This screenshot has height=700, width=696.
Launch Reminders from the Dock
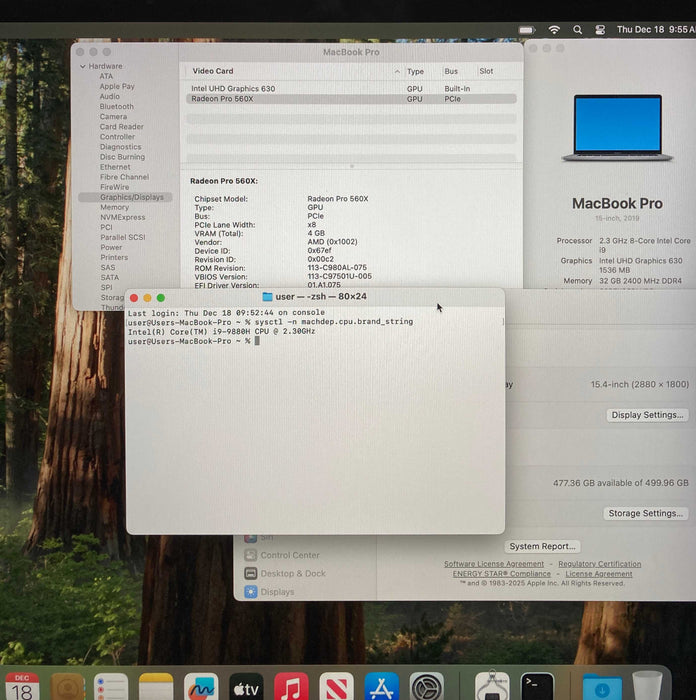pyautogui.click(x=111, y=687)
